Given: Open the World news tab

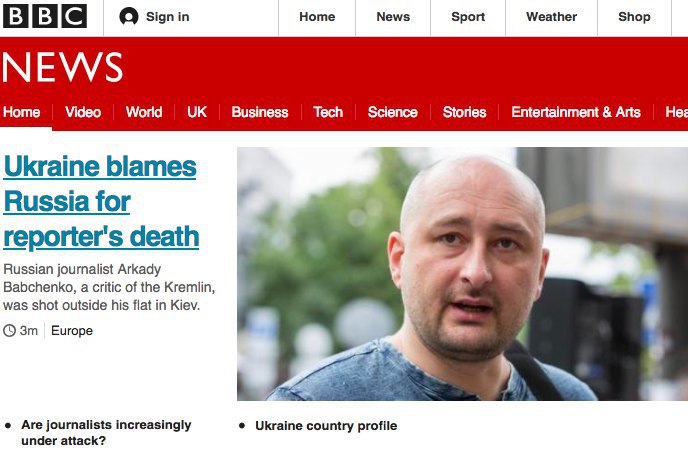Looking at the screenshot, I should [144, 112].
